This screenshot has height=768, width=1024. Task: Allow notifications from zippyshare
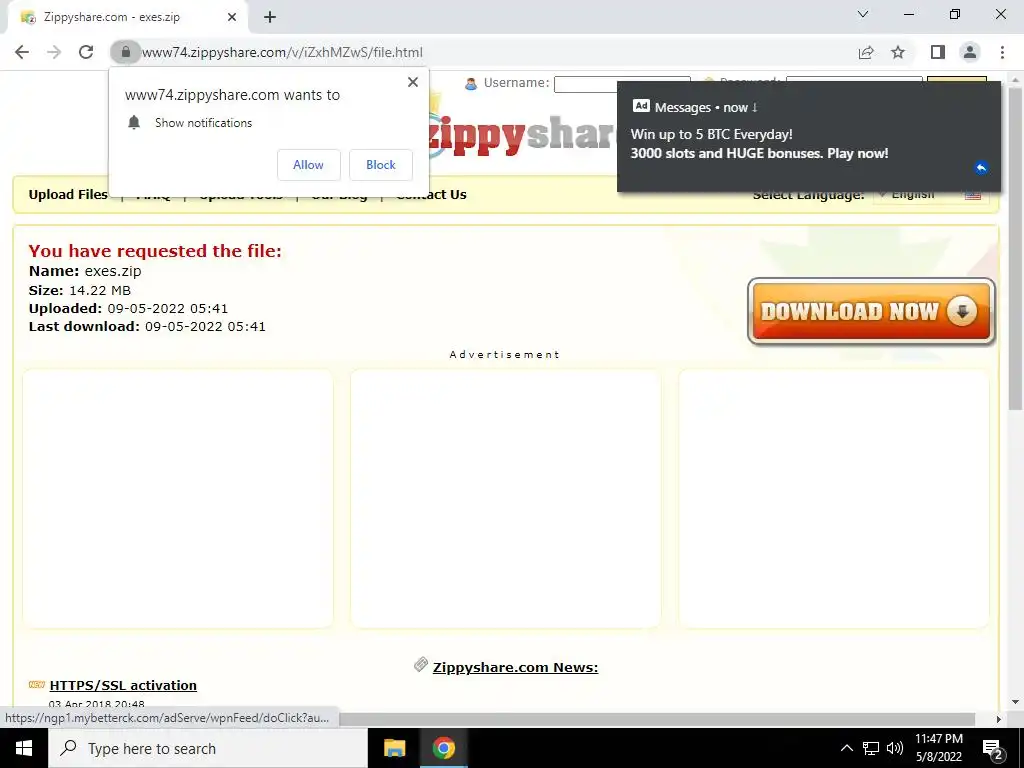308,165
